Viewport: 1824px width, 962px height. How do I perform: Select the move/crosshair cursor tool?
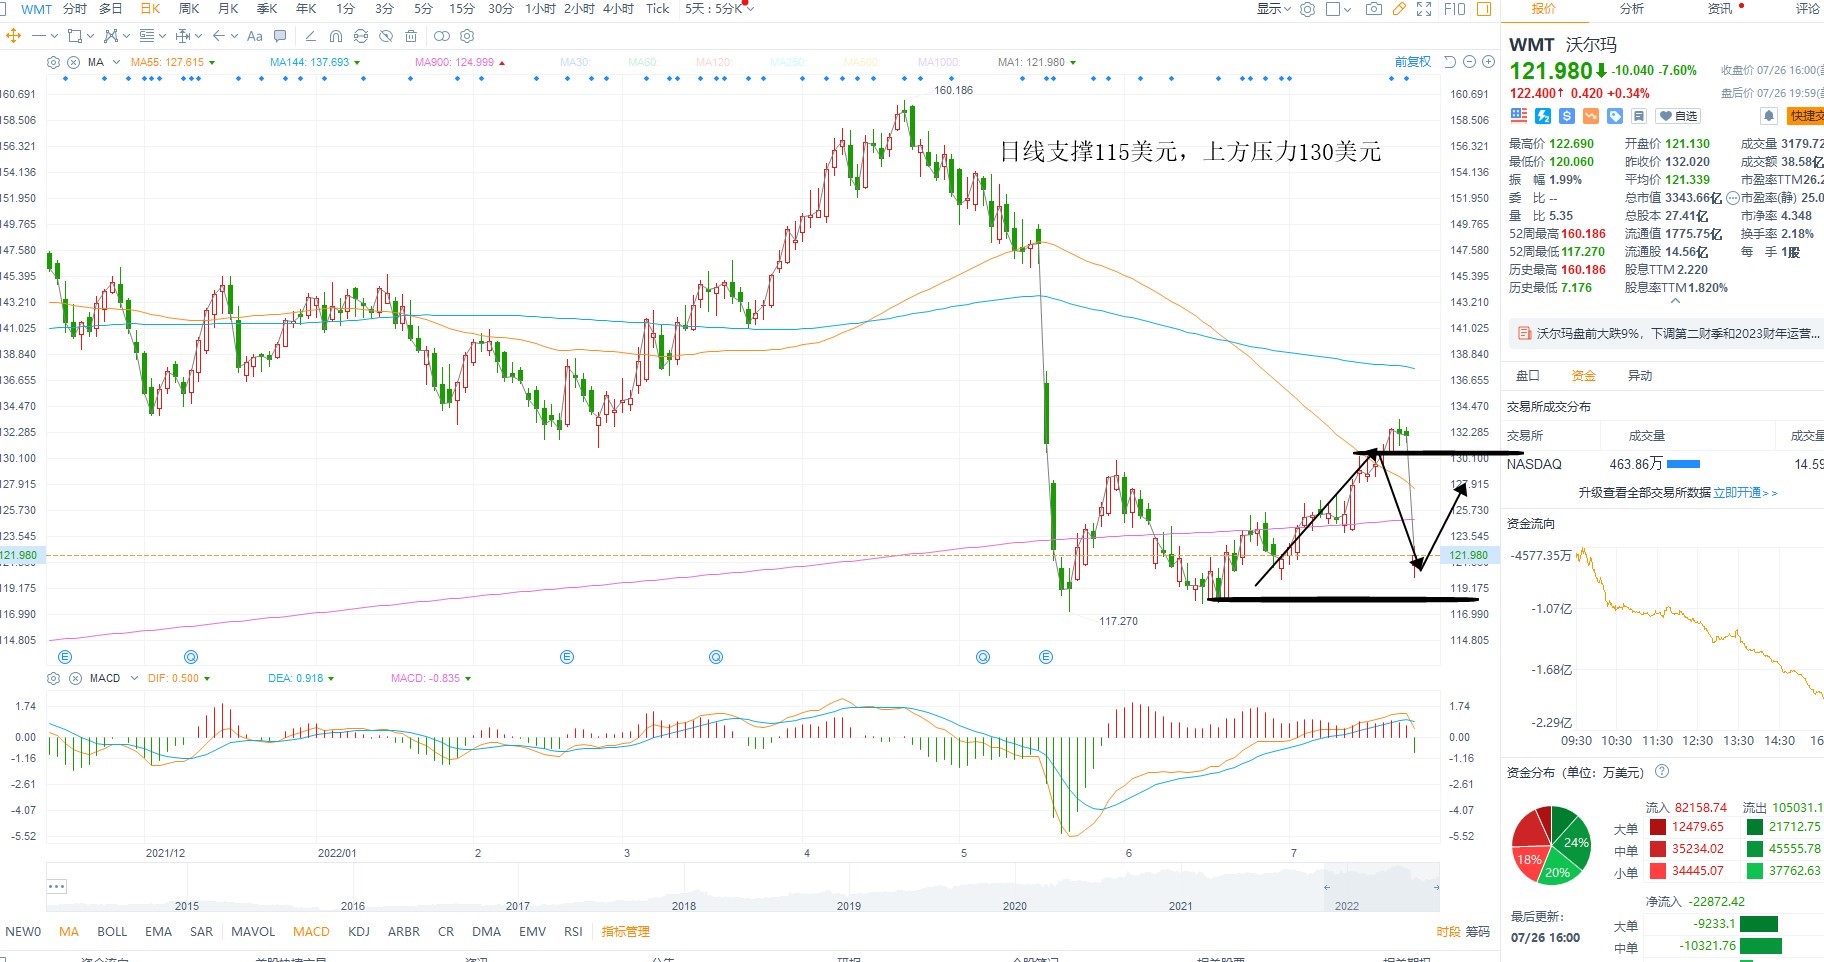(13, 36)
